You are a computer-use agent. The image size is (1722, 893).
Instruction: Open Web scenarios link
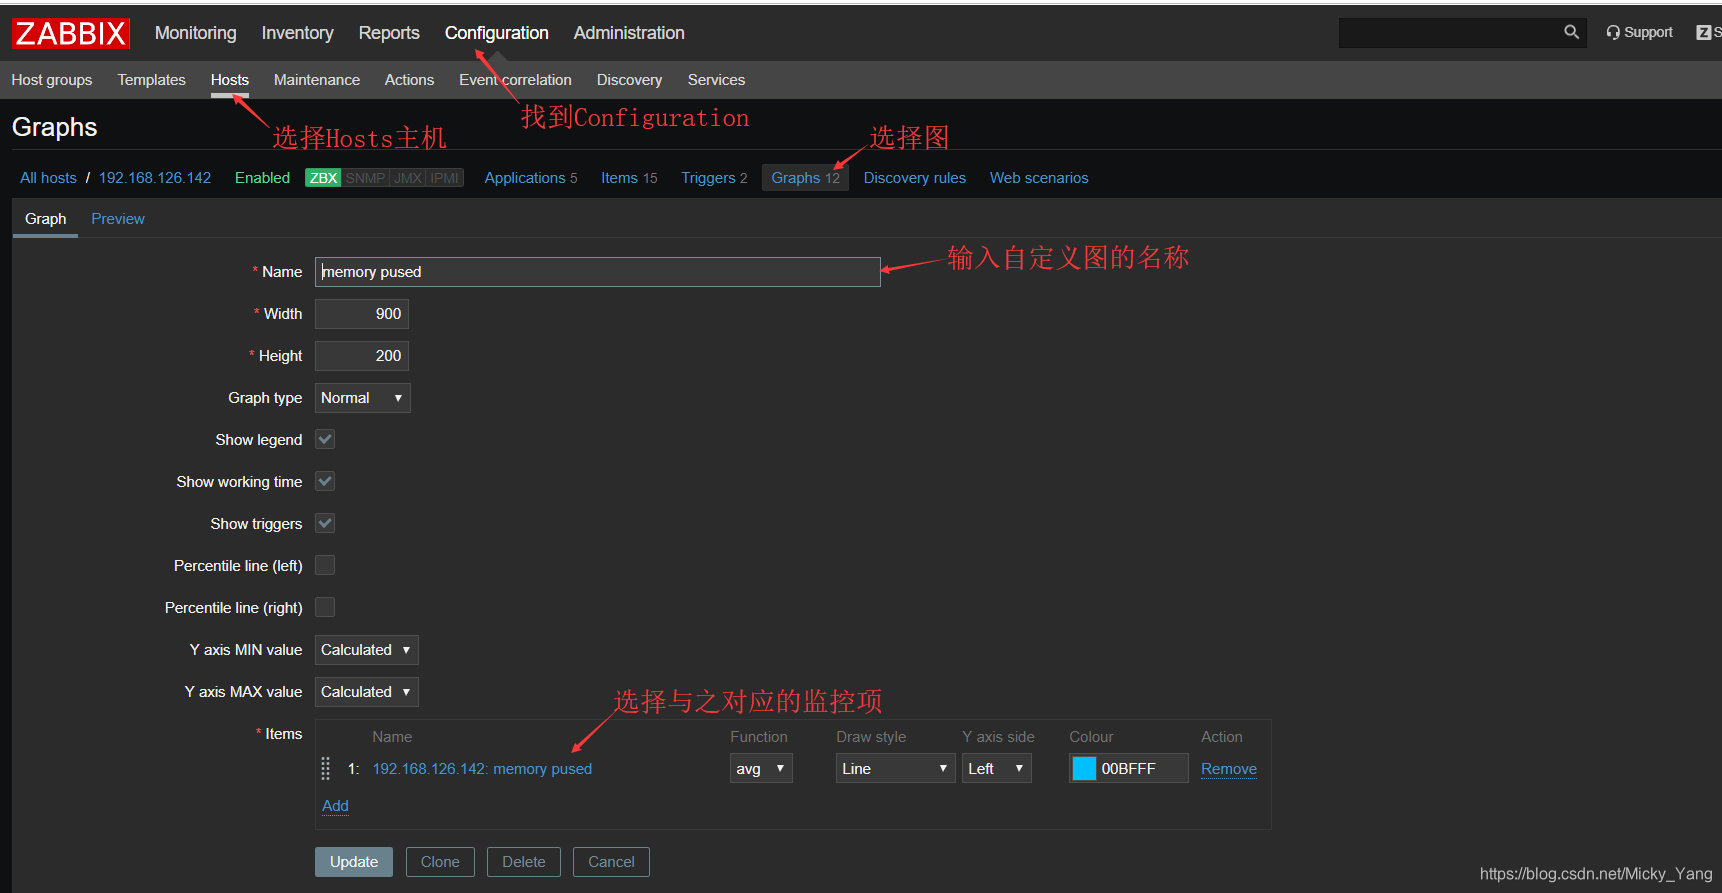[x=1039, y=178]
